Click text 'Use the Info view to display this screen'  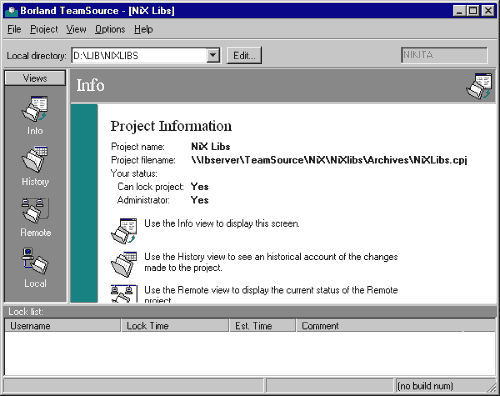222,223
